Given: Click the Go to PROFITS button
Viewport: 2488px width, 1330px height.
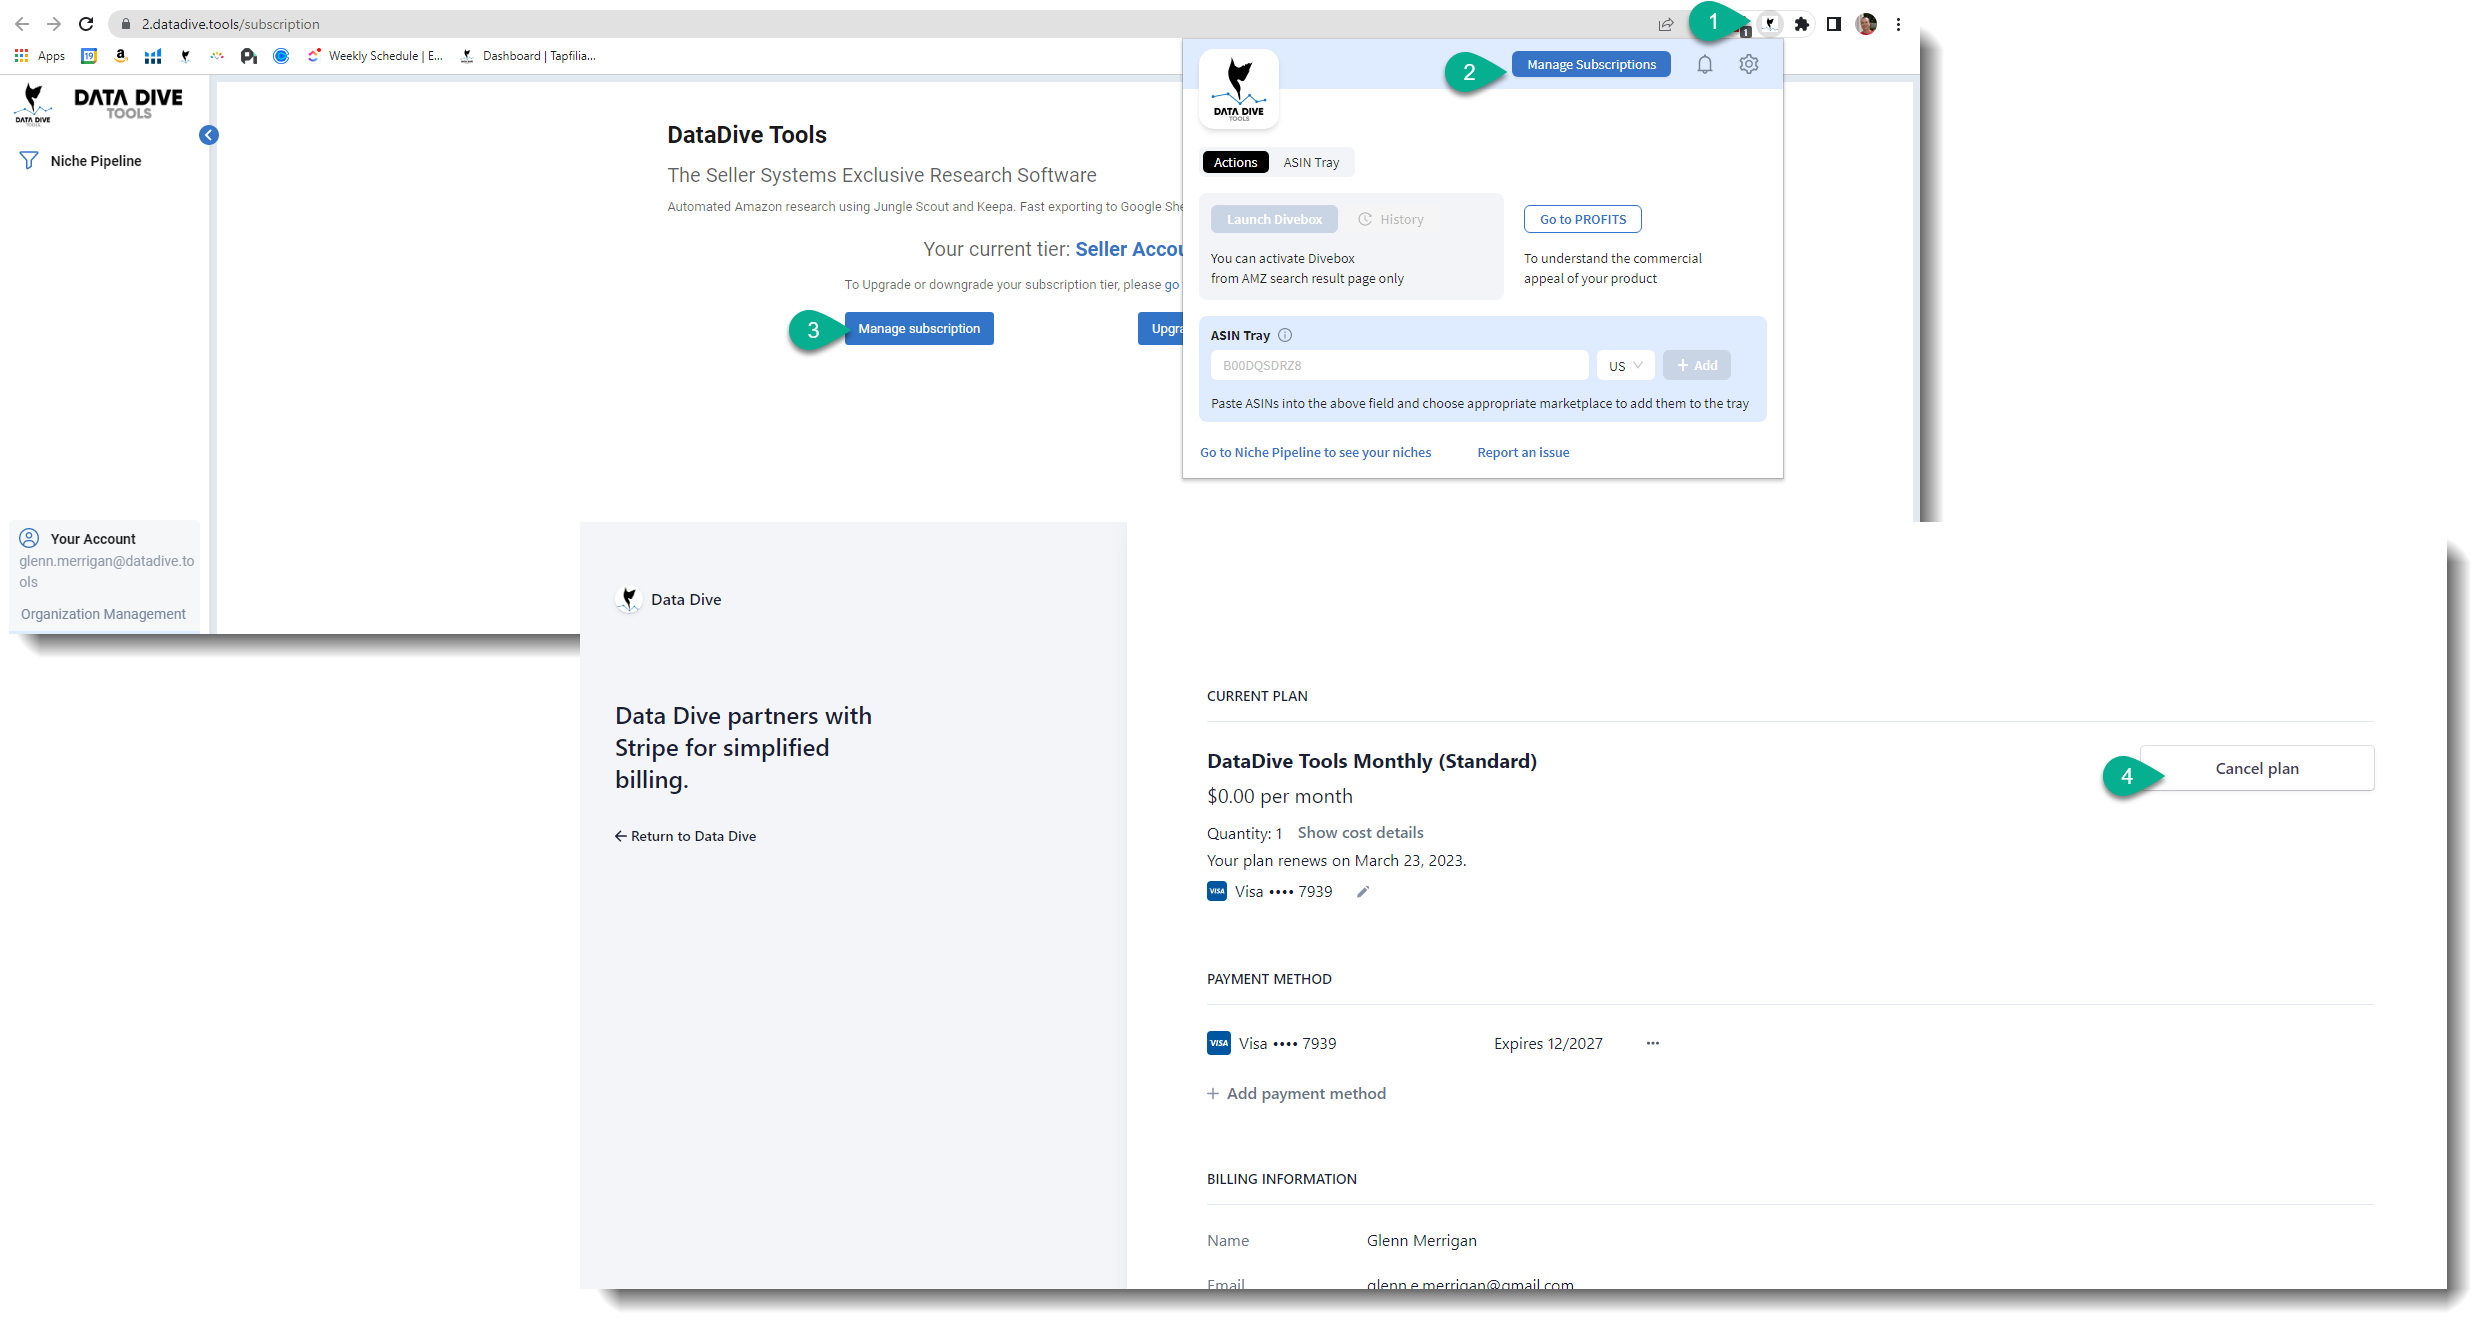Looking at the screenshot, I should (x=1583, y=219).
